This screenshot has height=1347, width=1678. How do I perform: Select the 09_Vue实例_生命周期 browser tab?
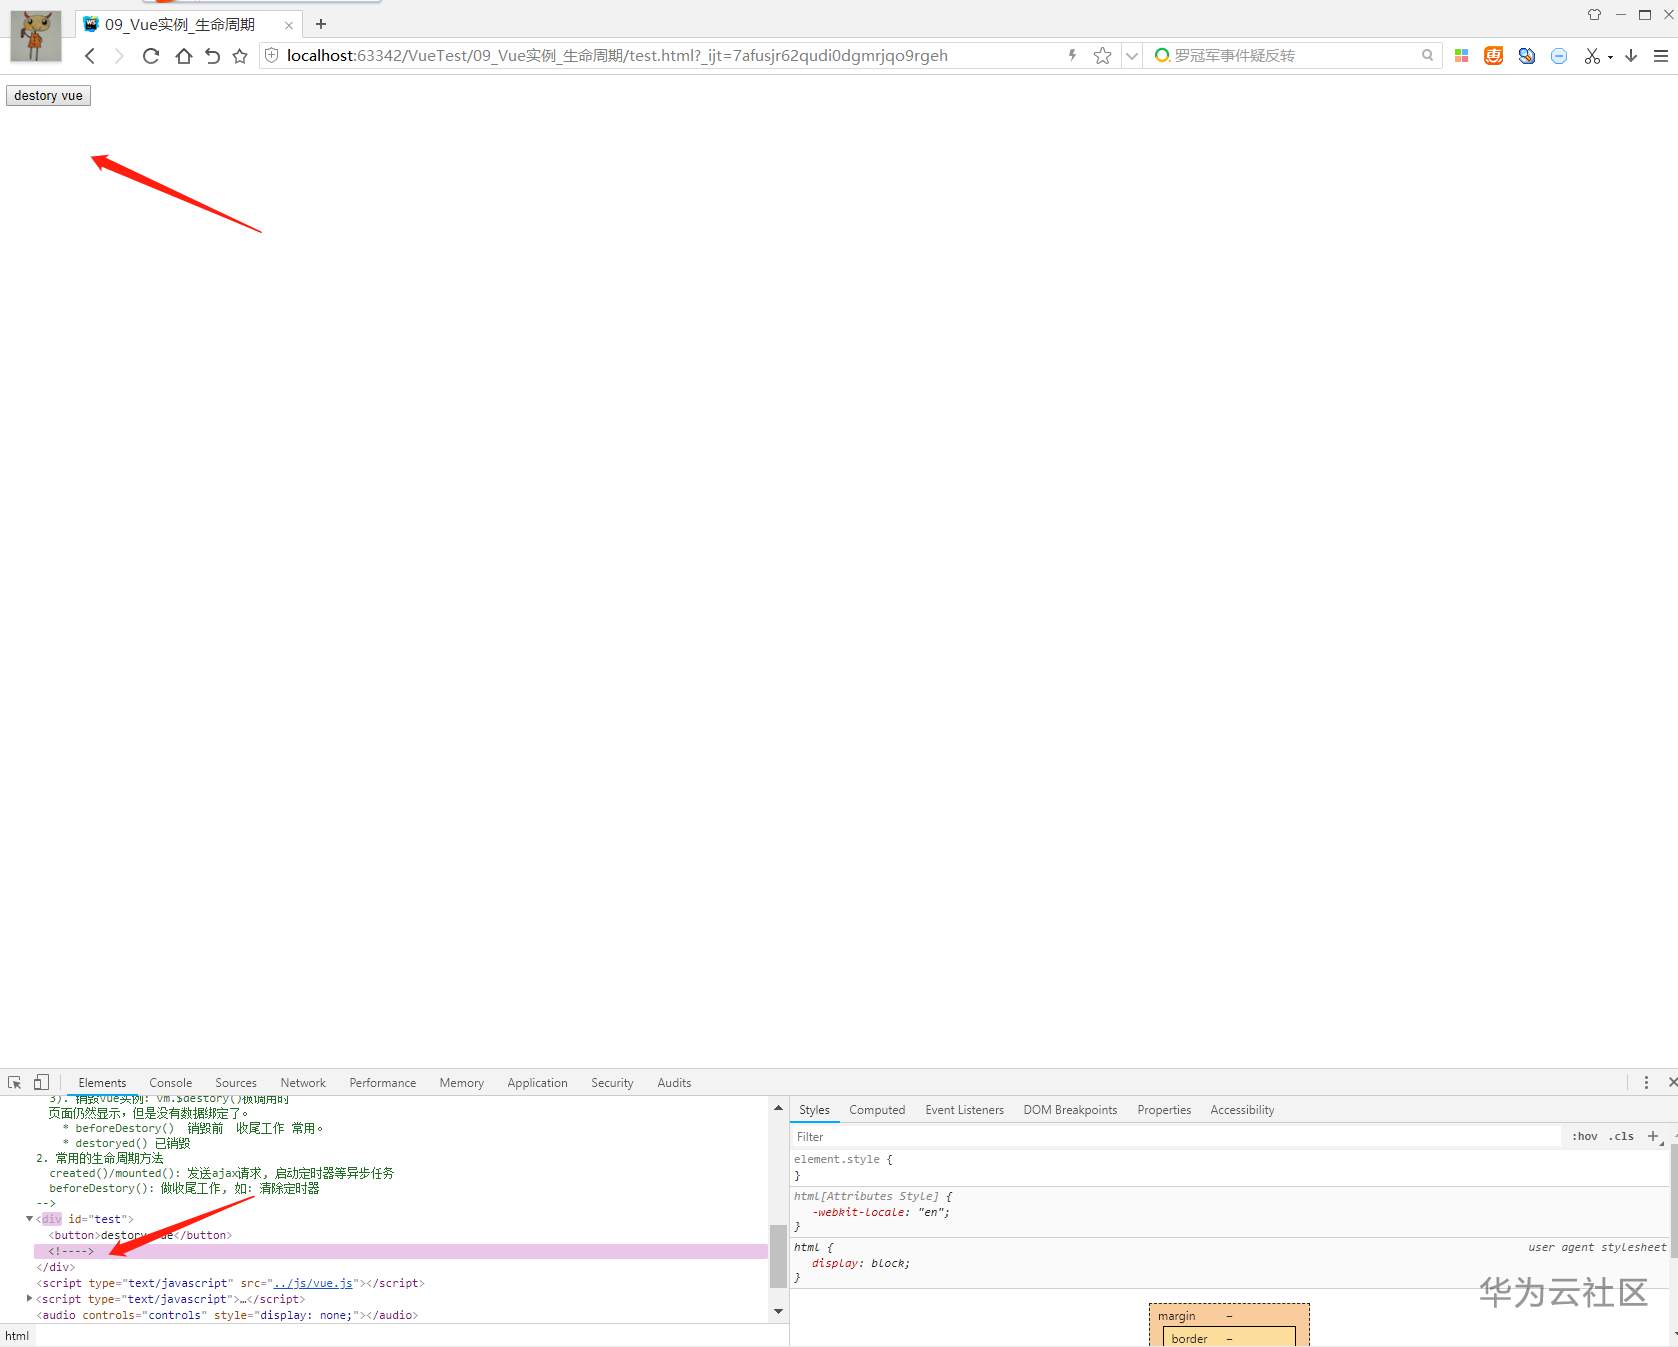click(188, 24)
